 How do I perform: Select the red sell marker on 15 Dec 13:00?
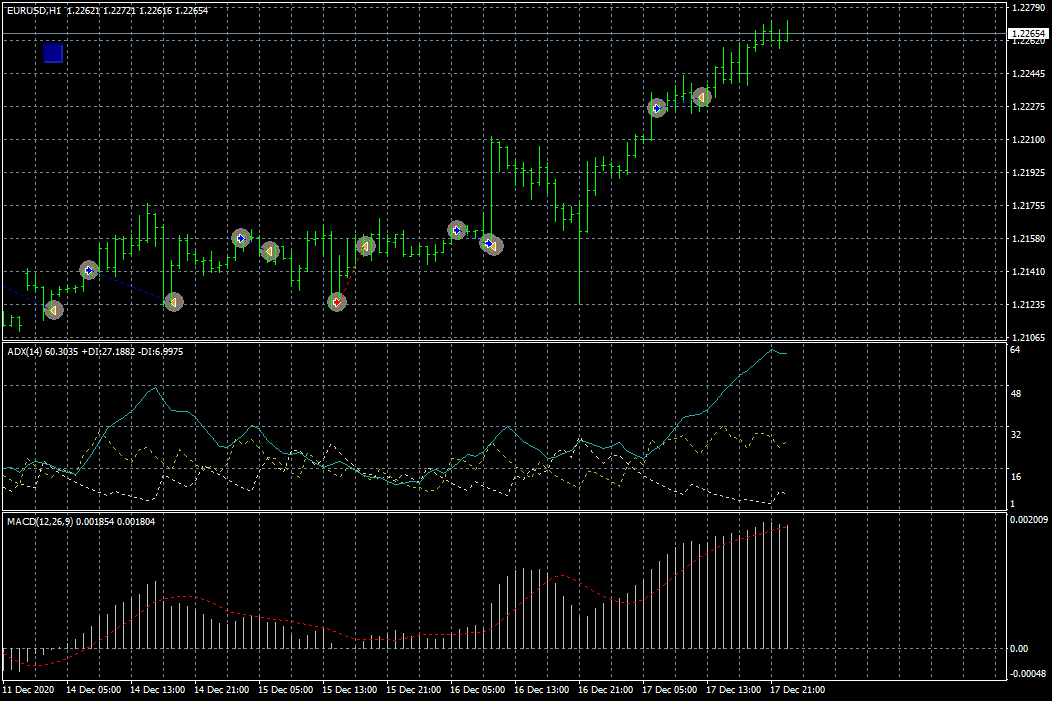pyautogui.click(x=337, y=303)
